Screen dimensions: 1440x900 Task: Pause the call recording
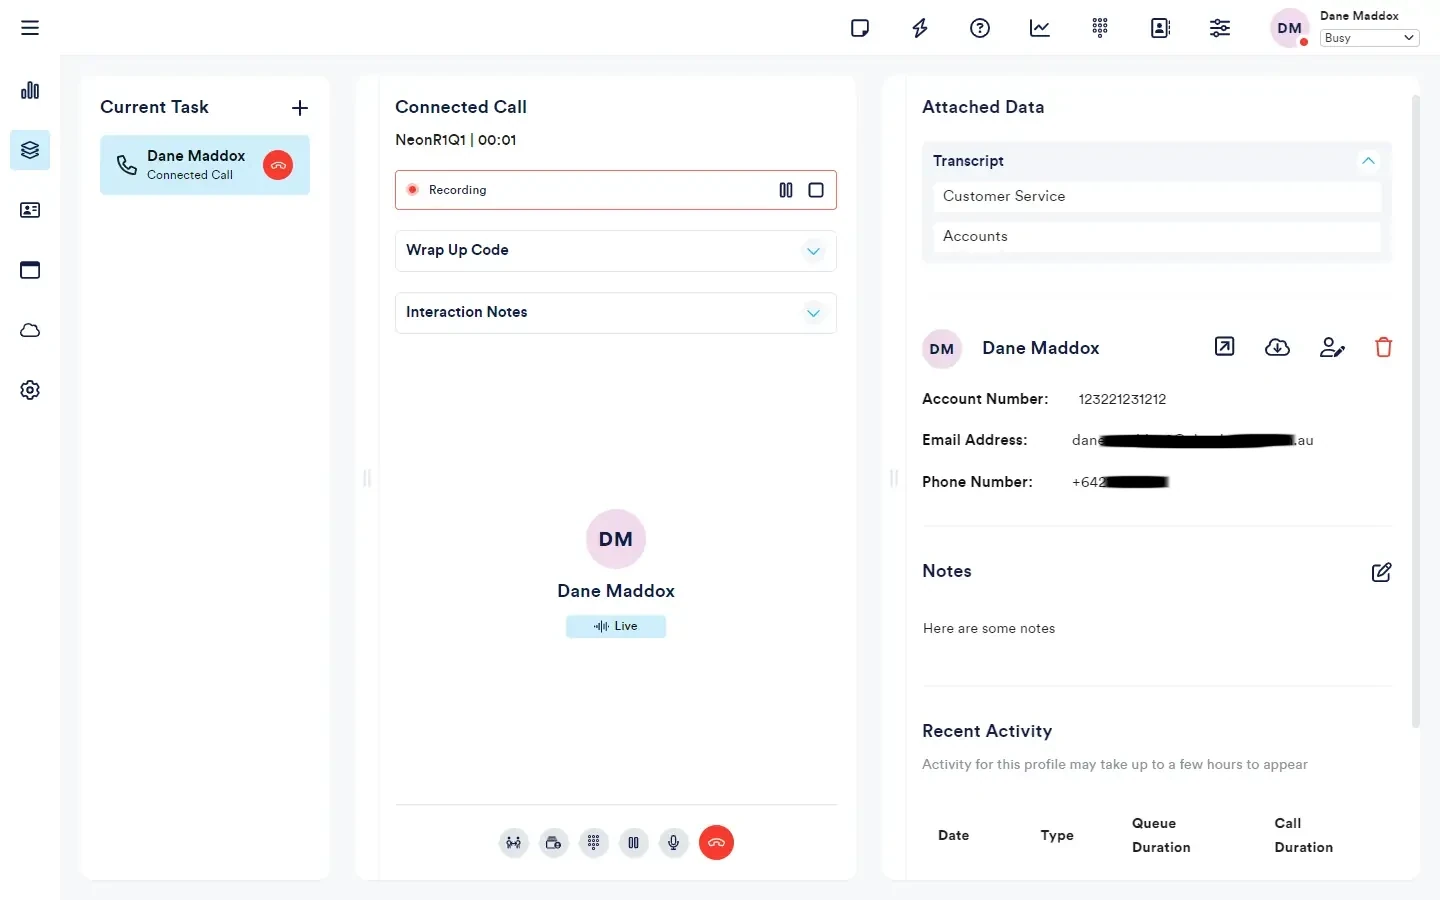click(x=786, y=190)
